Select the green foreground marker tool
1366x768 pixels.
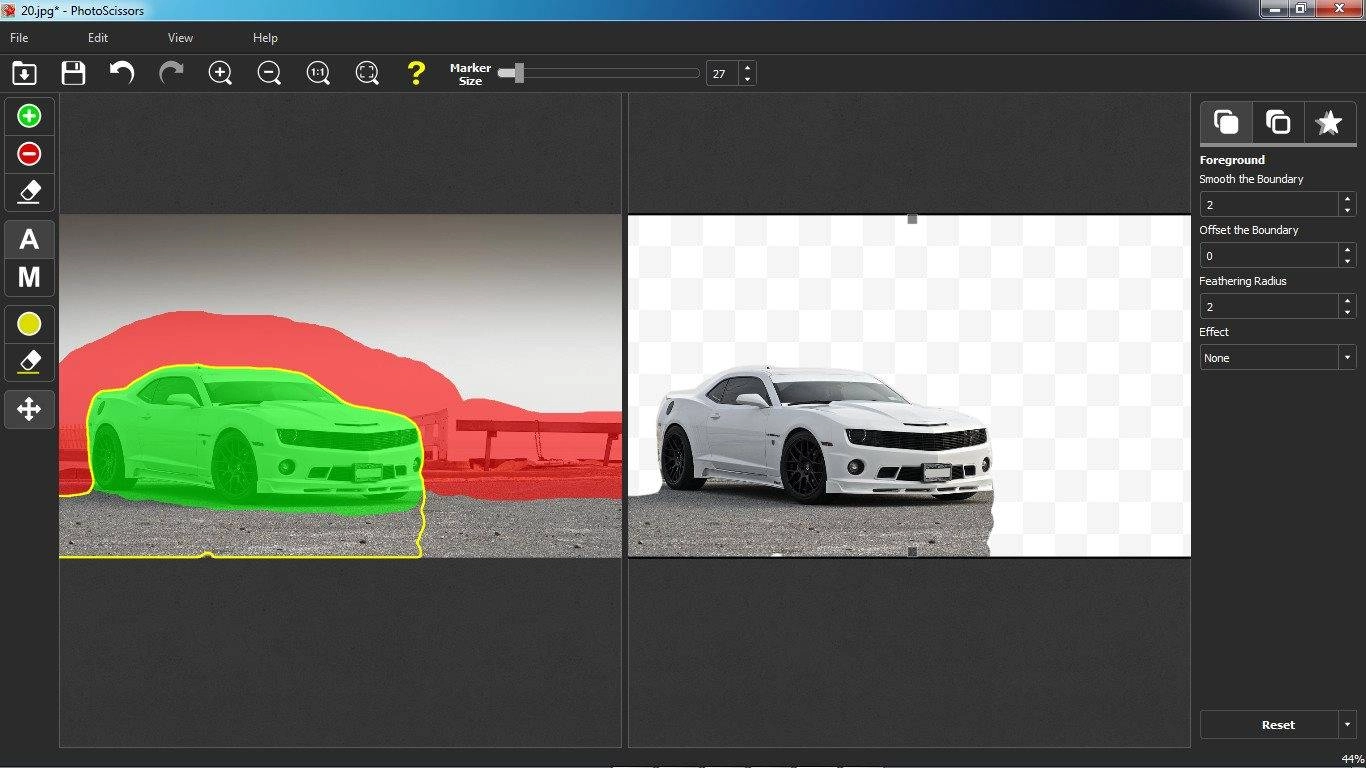[x=29, y=116]
